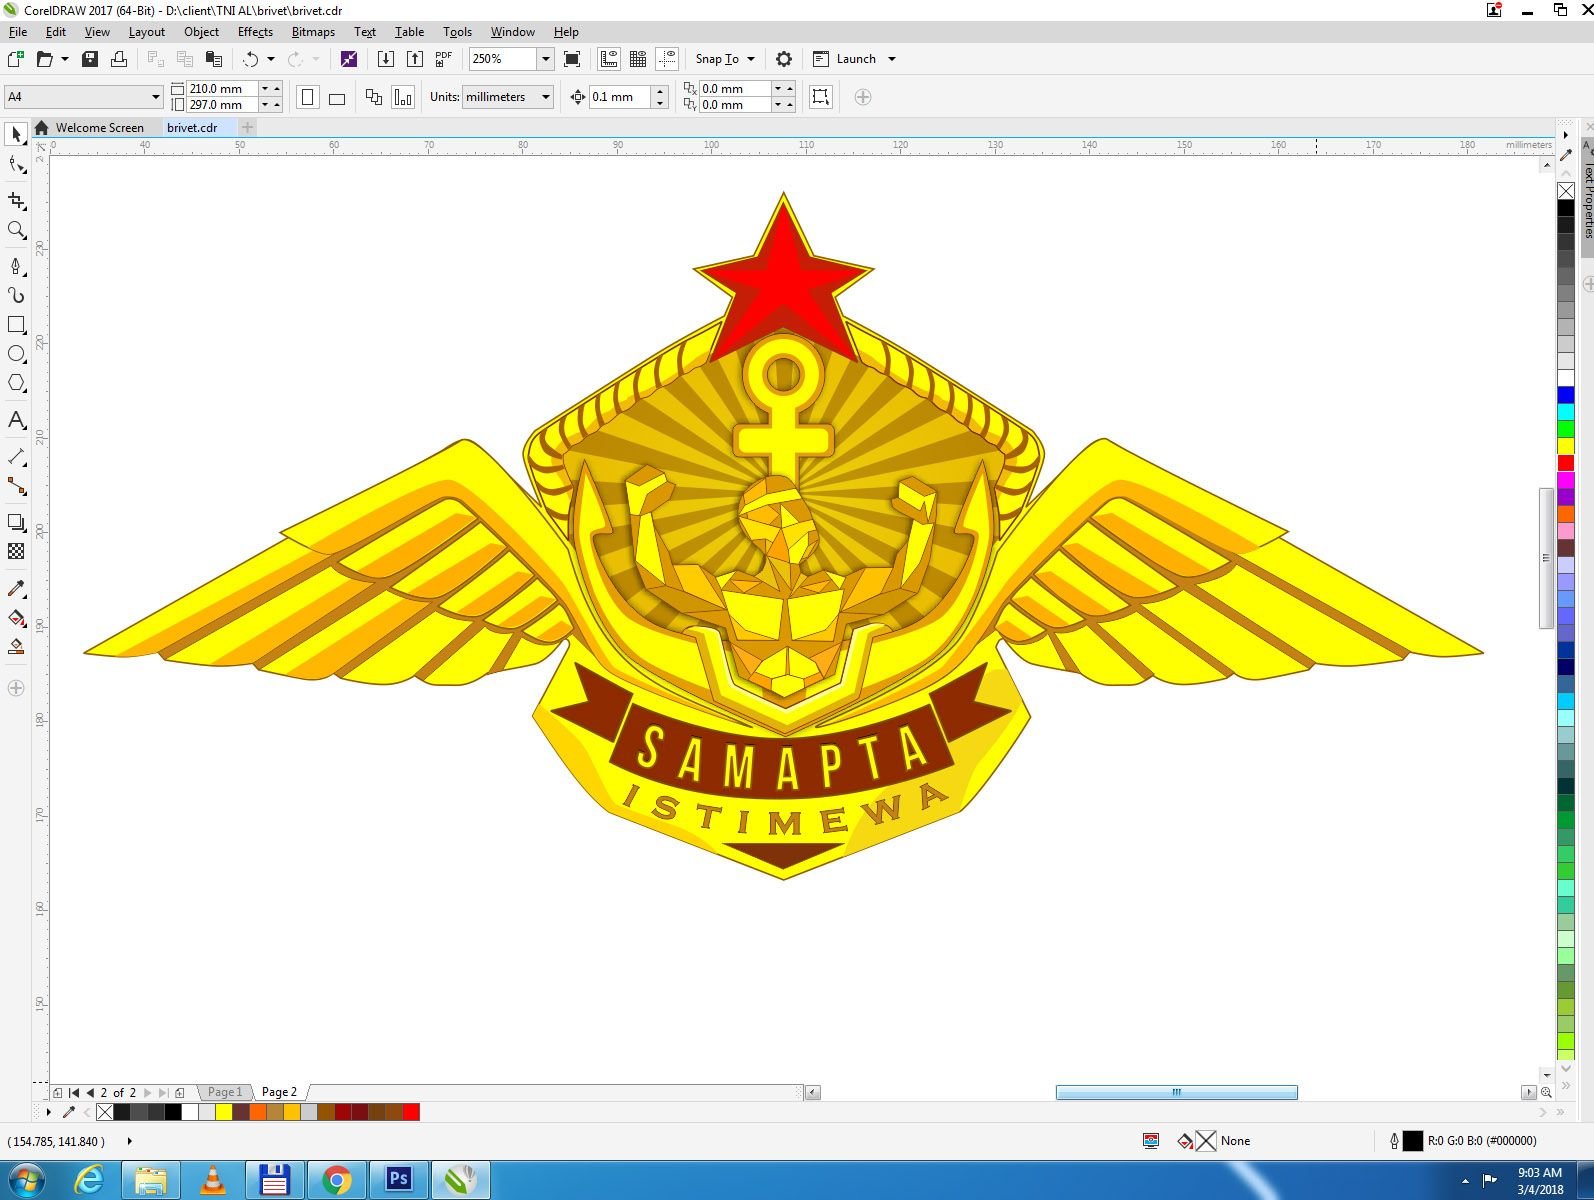
Task: Select the Color Eyedropper tool
Action: [x=16, y=588]
